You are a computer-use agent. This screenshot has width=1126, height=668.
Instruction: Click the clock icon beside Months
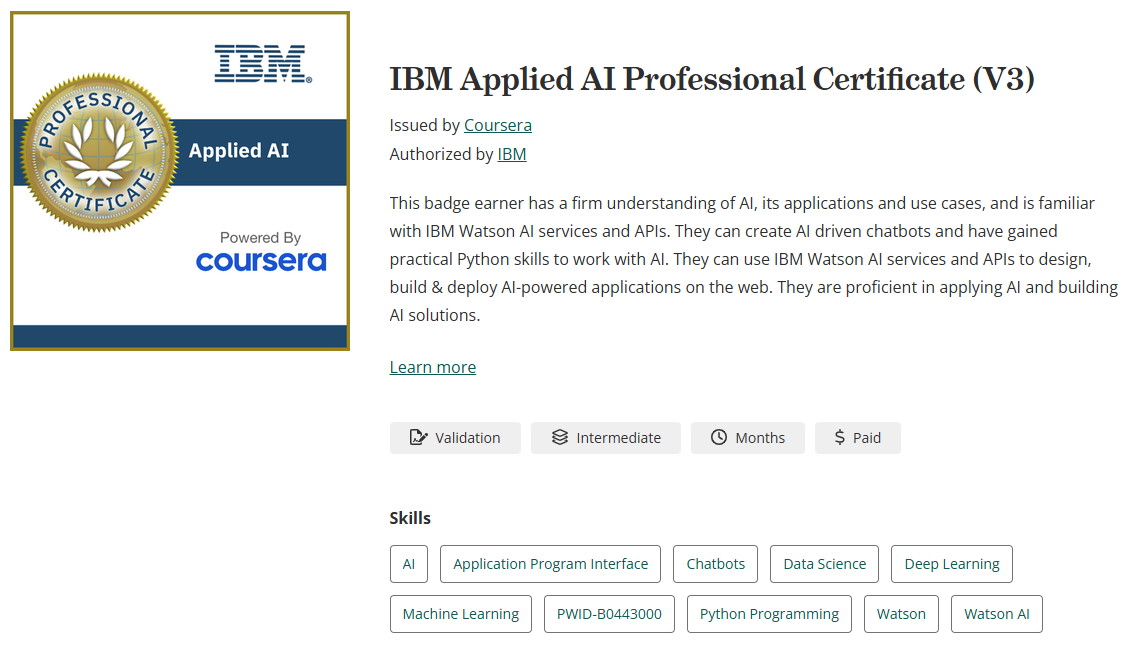(719, 437)
